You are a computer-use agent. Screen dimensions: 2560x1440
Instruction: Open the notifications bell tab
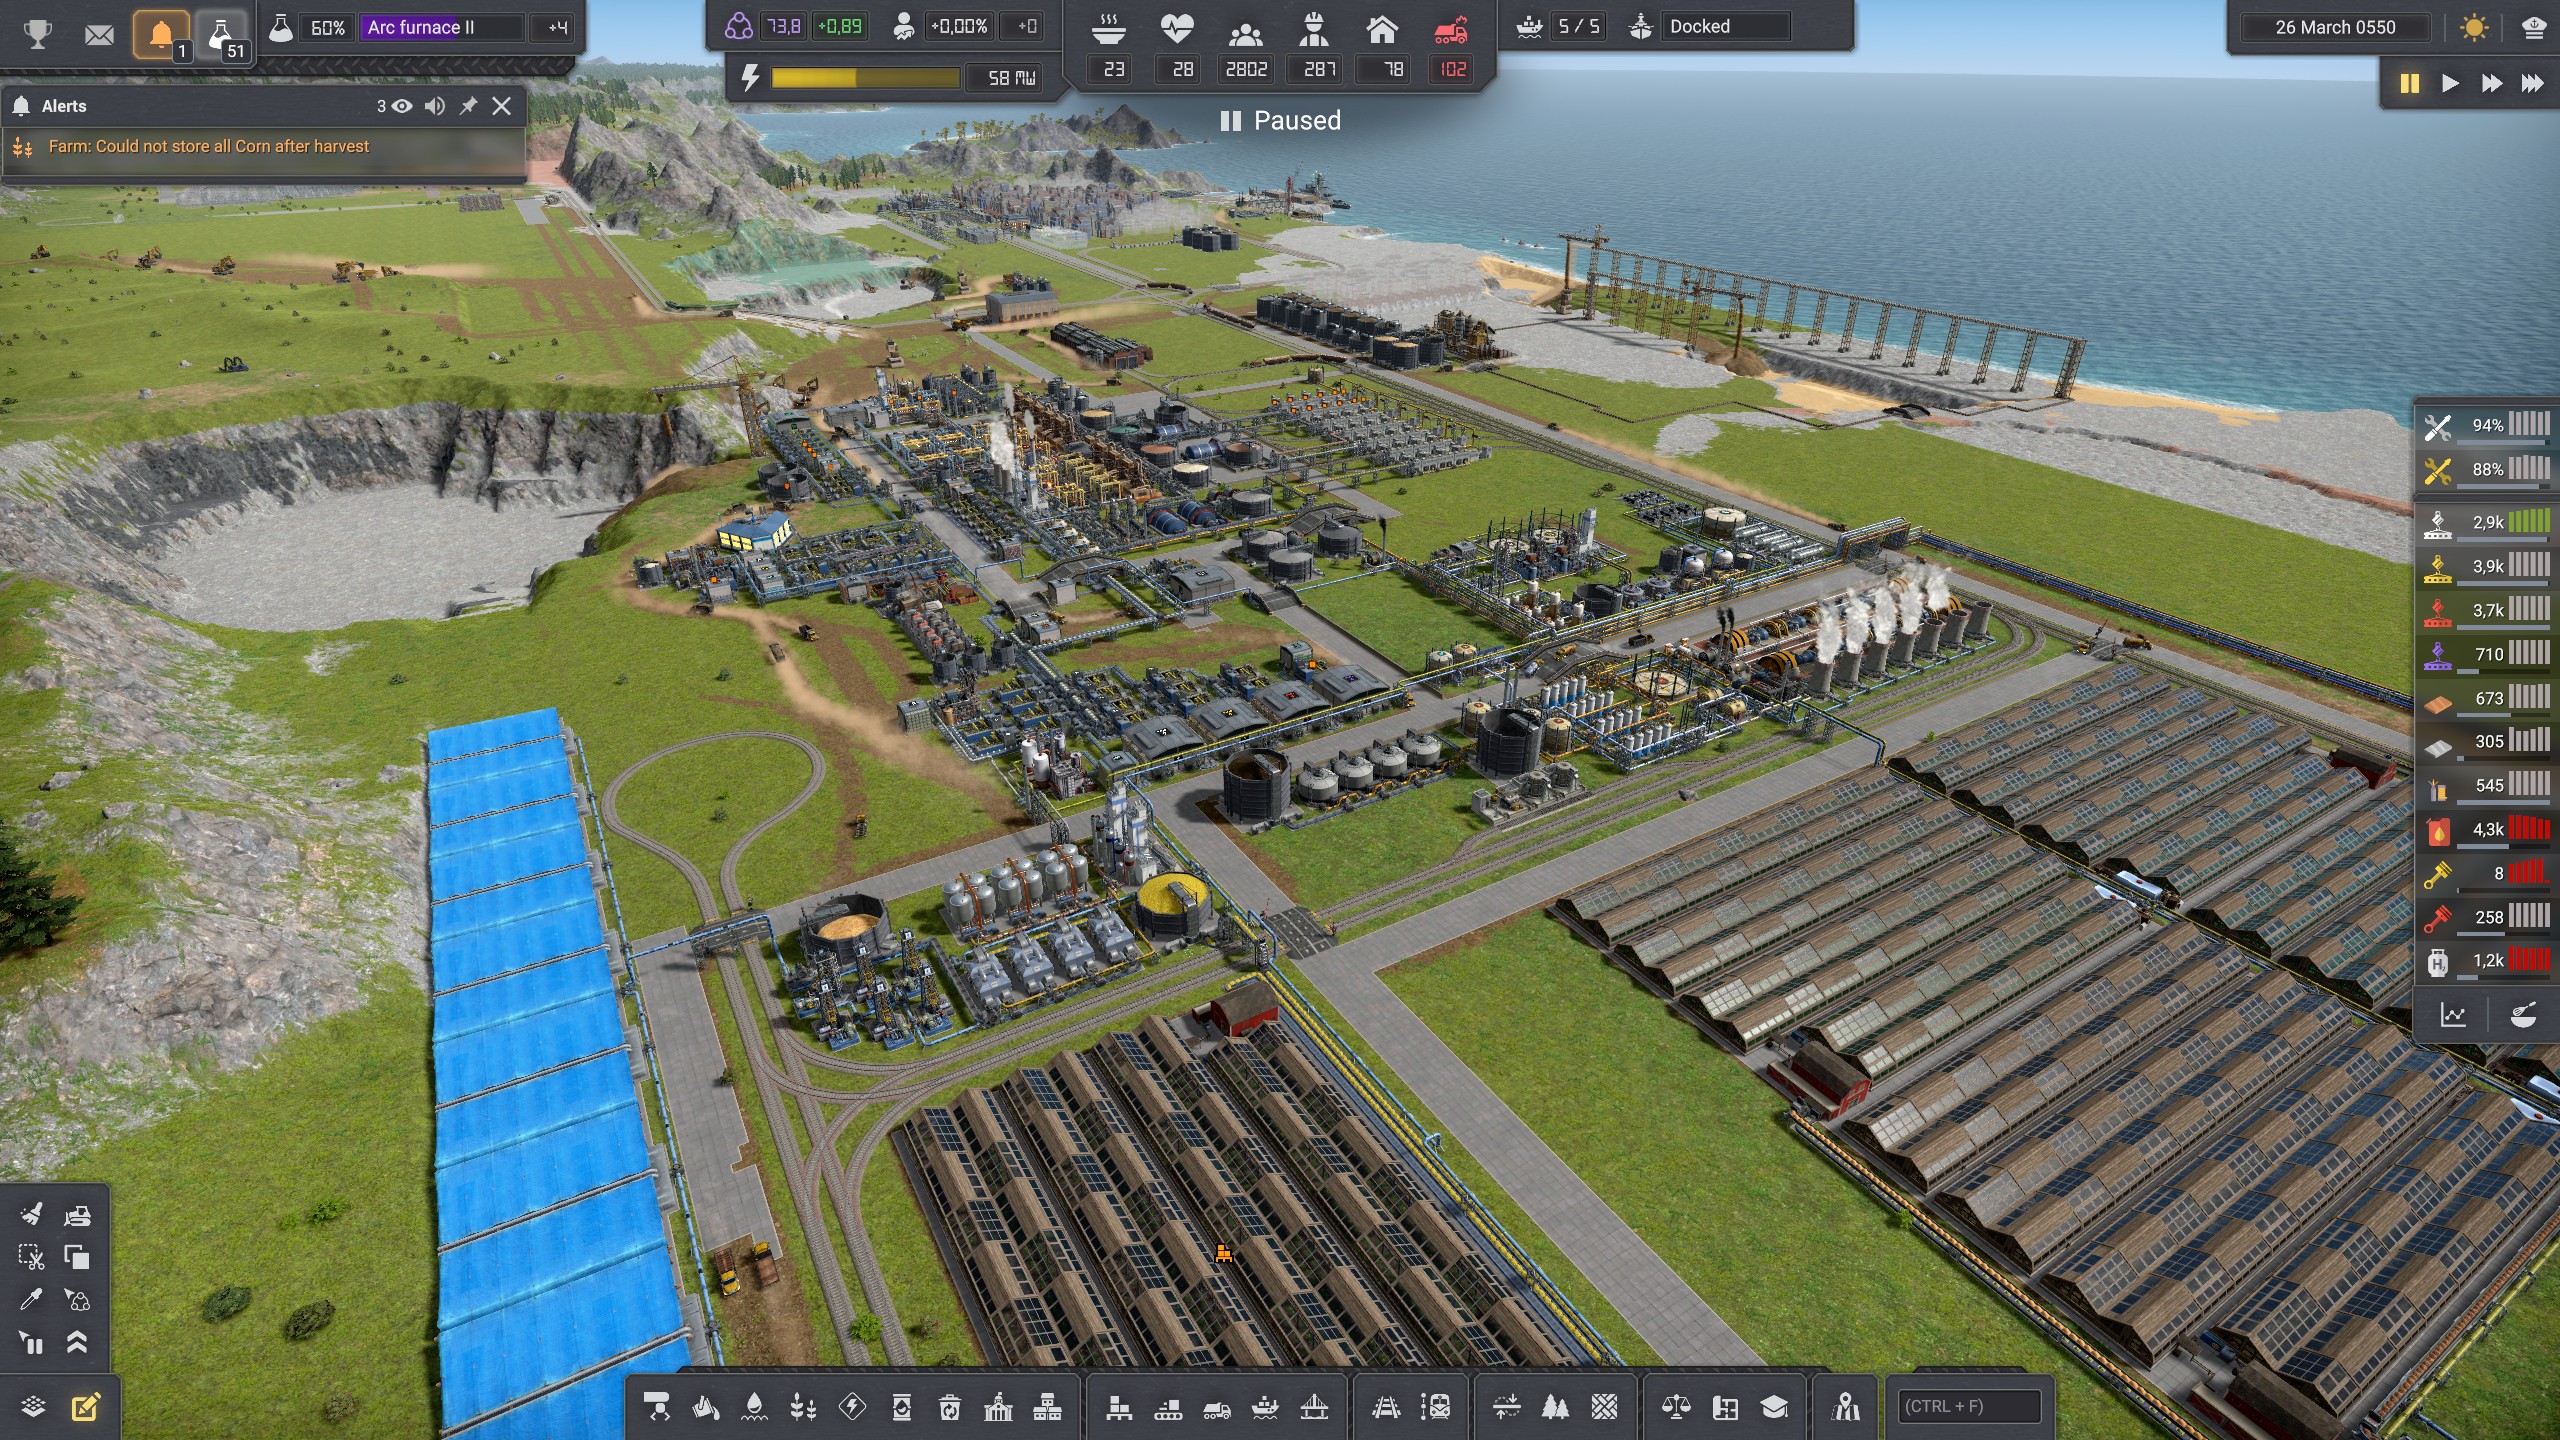click(161, 35)
